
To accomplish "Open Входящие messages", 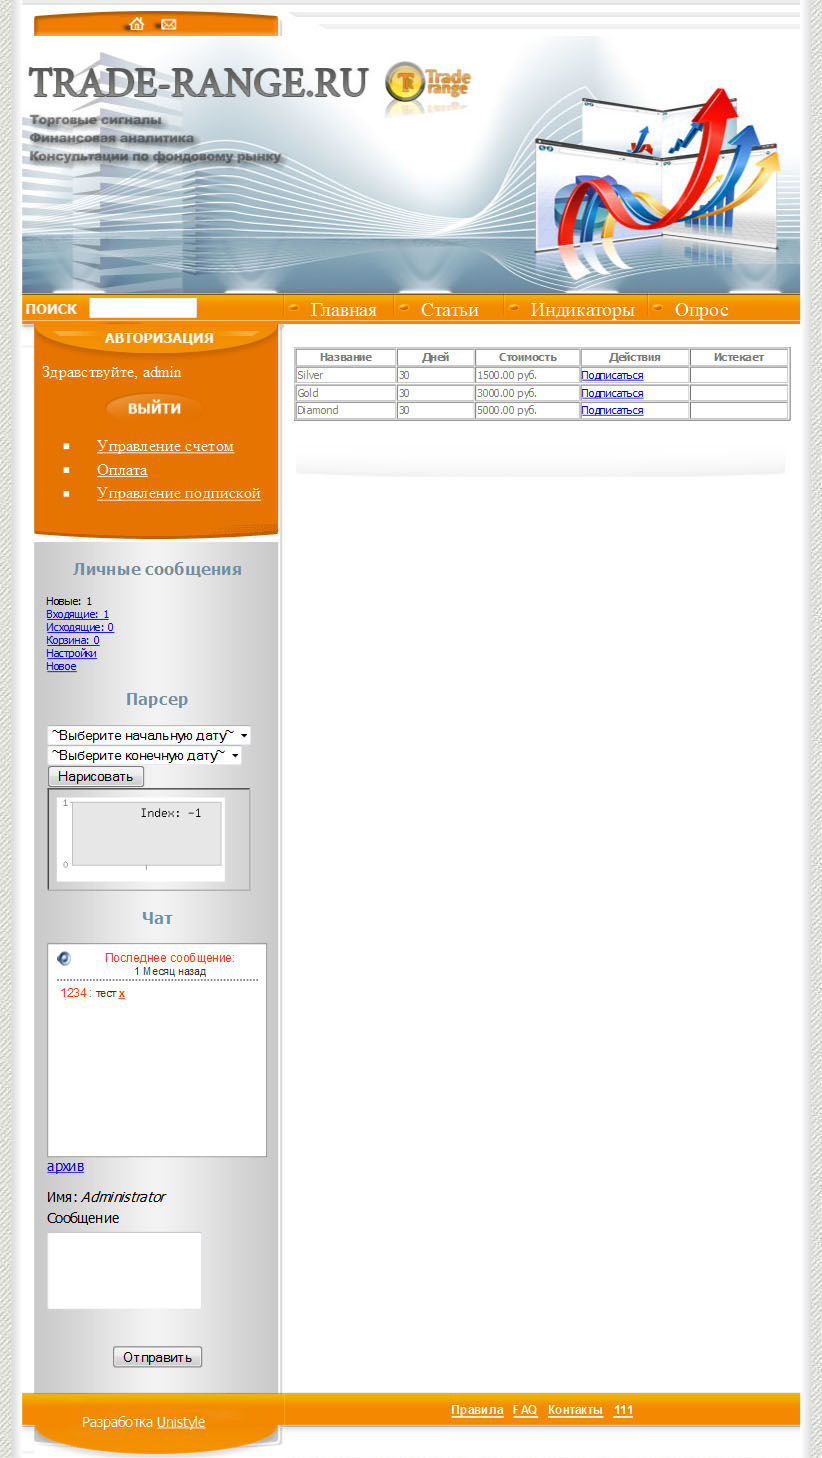I will click(x=75, y=613).
